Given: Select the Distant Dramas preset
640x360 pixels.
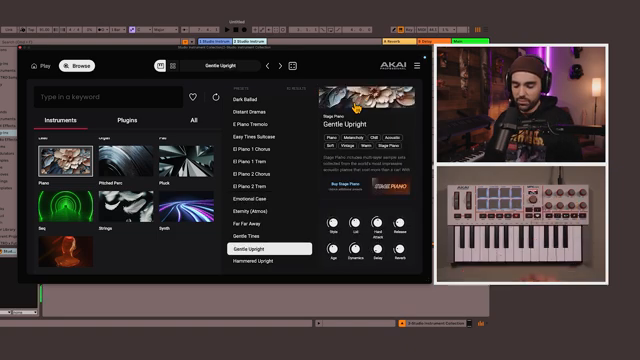Looking at the screenshot, I should point(249,112).
